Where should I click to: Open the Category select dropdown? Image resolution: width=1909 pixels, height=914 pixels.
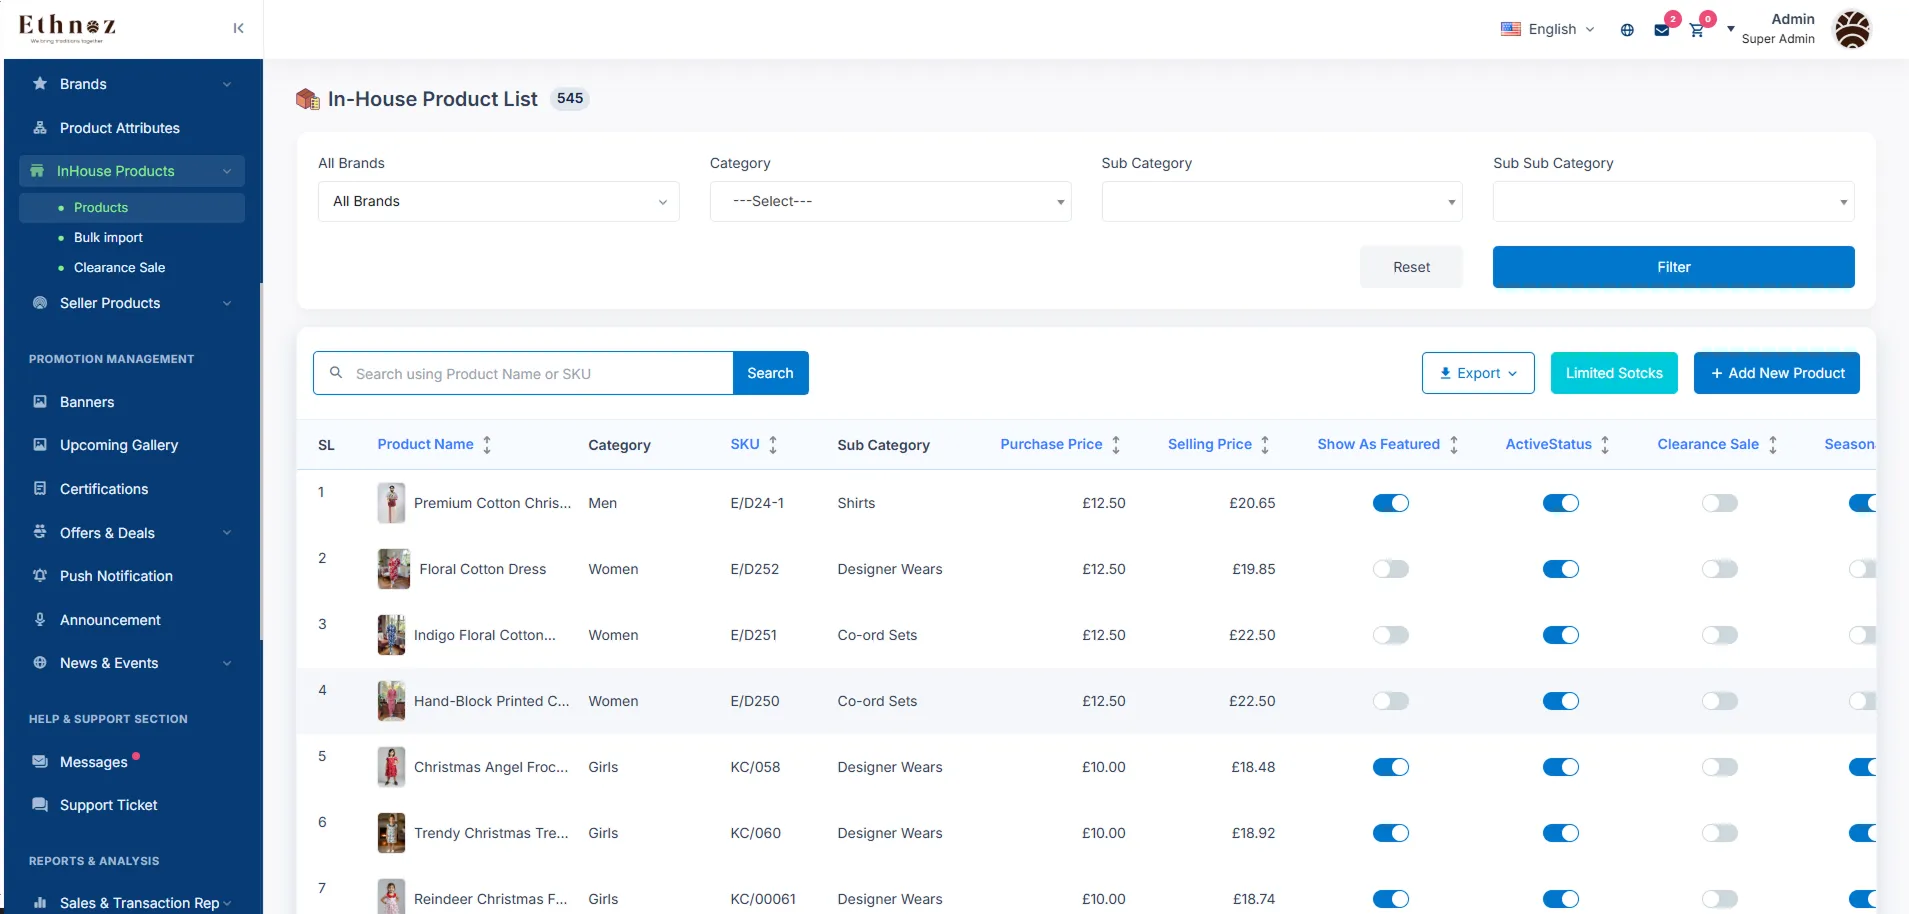coord(890,201)
